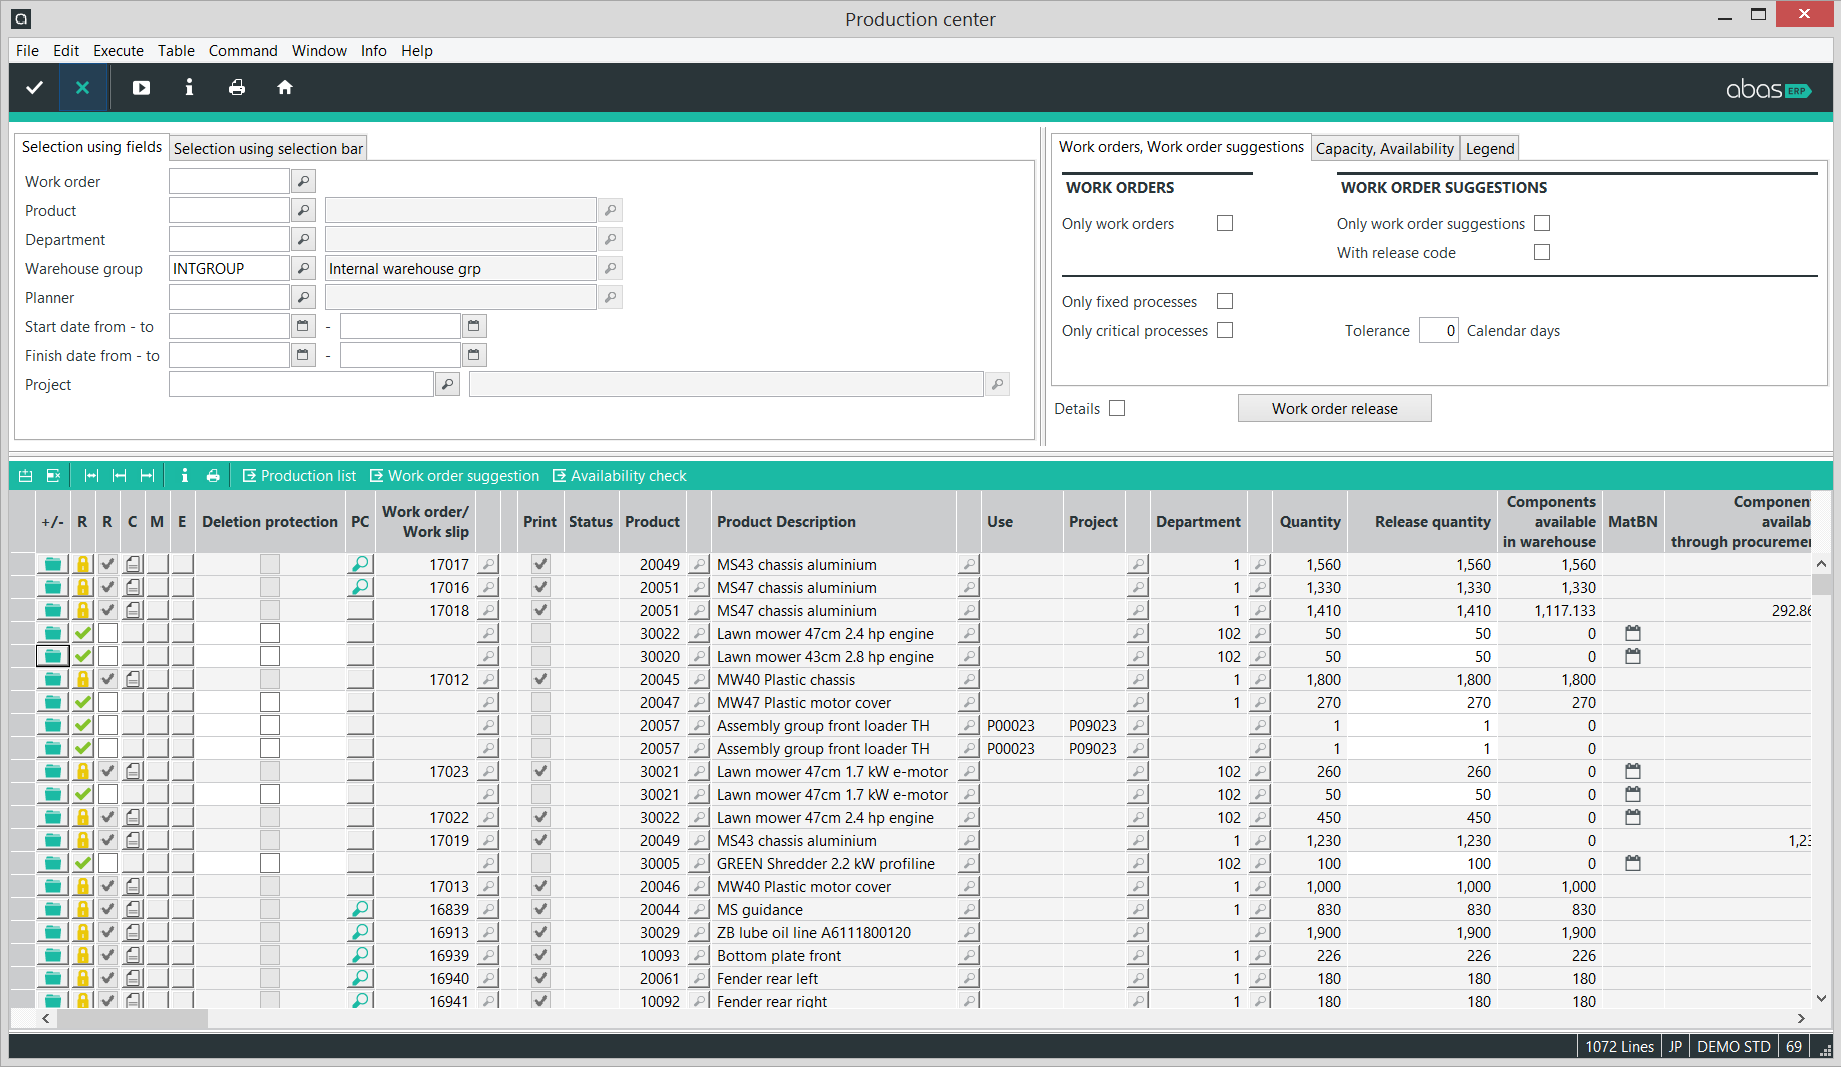The height and width of the screenshot is (1067, 1841).
Task: Click the Quantity column header
Action: click(x=1310, y=522)
